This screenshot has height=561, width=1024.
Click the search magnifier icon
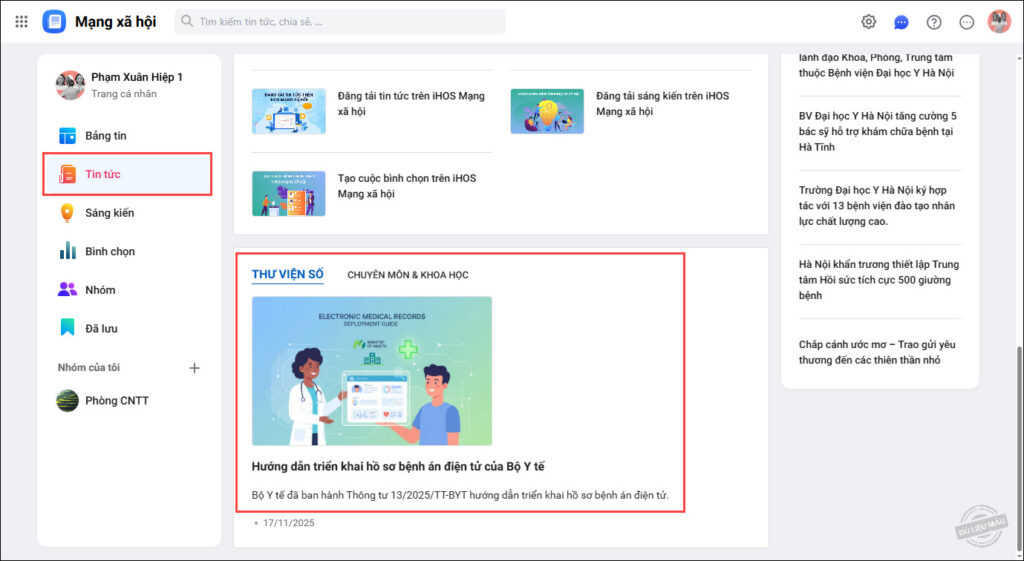click(187, 22)
